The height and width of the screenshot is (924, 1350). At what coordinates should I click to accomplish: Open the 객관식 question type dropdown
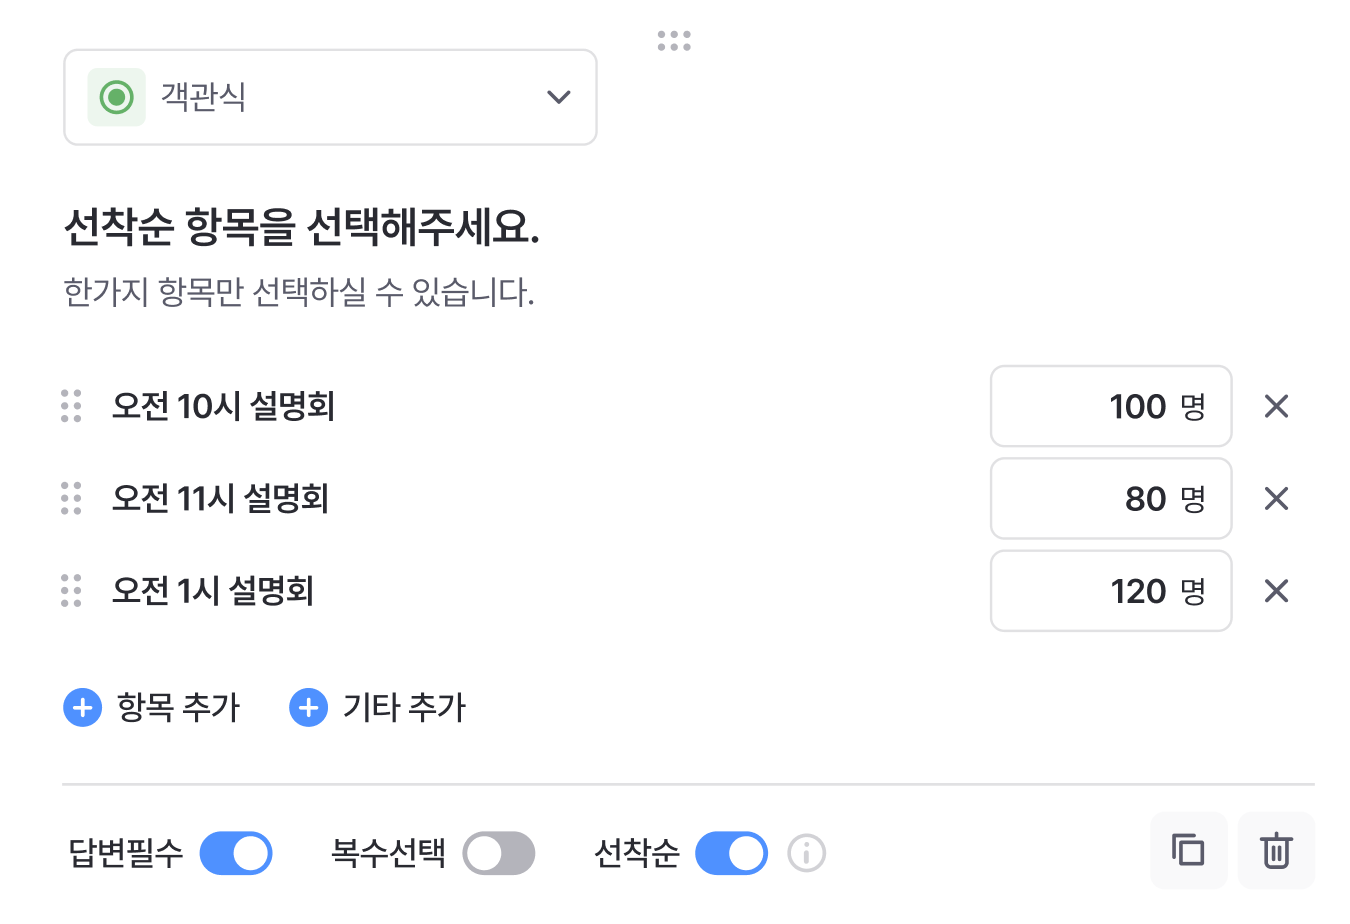pyautogui.click(x=330, y=97)
